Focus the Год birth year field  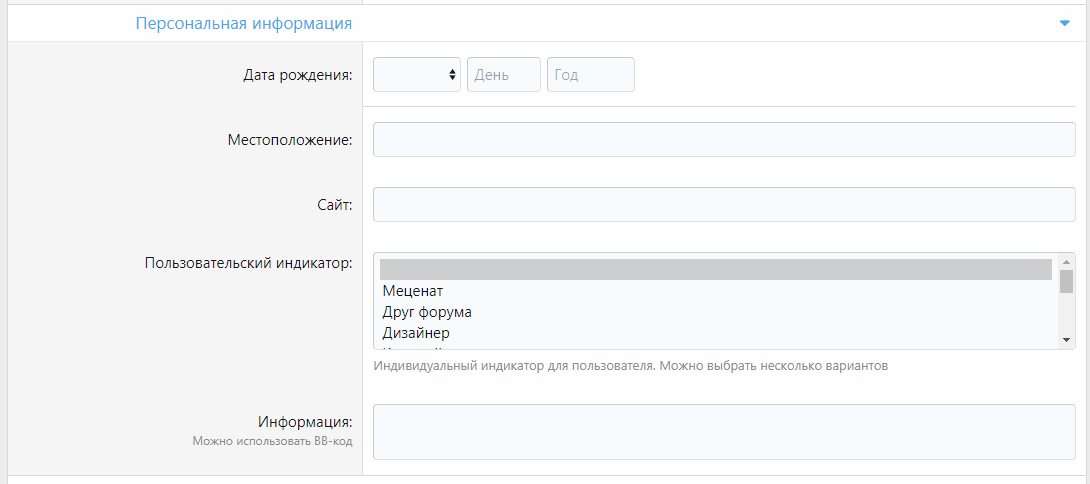coord(590,75)
